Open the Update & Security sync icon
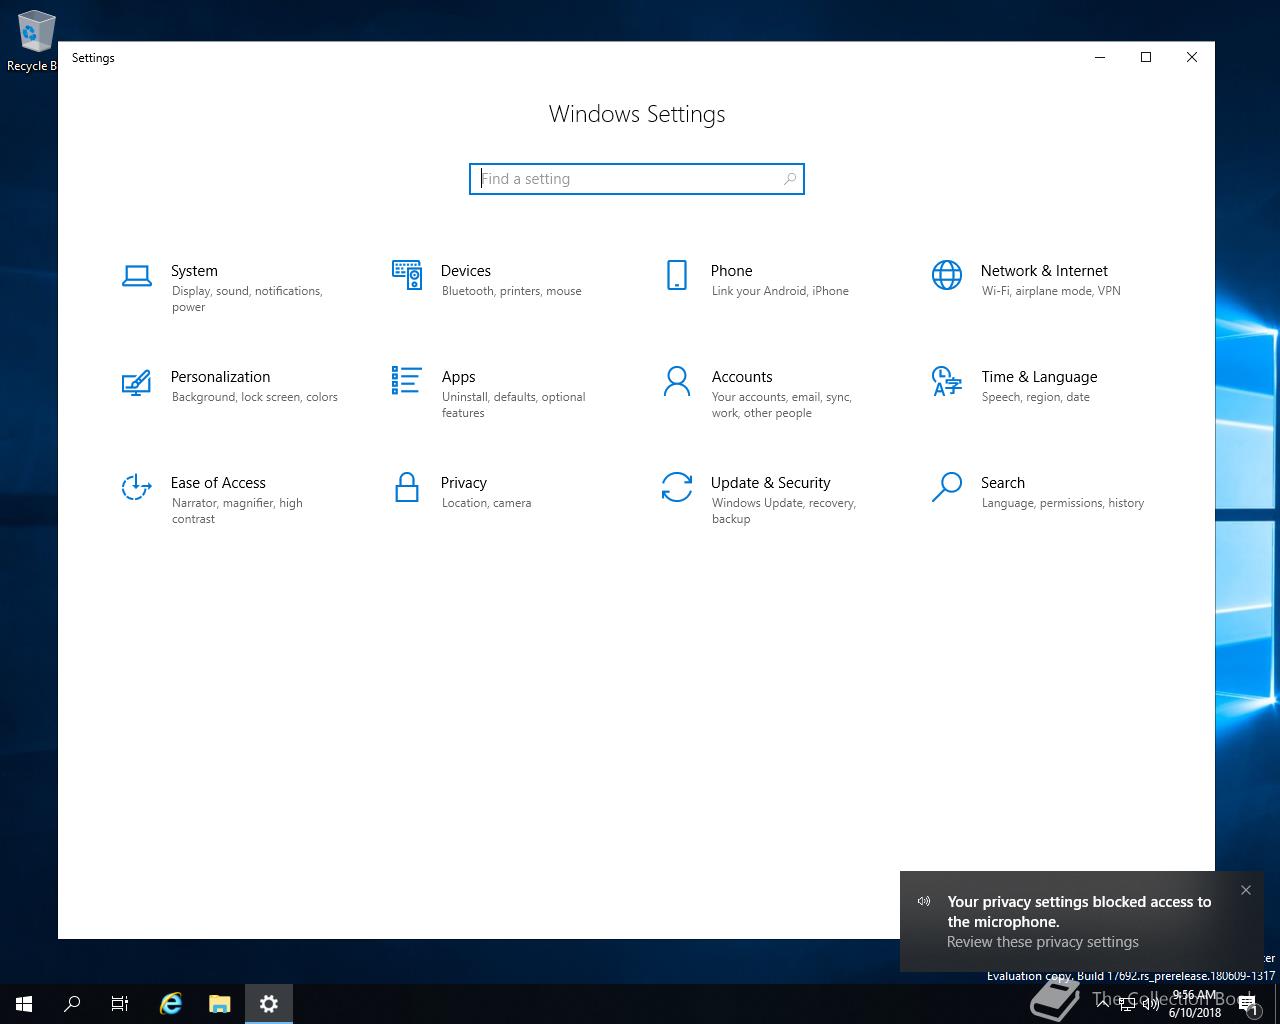1280x1024 pixels. point(677,486)
